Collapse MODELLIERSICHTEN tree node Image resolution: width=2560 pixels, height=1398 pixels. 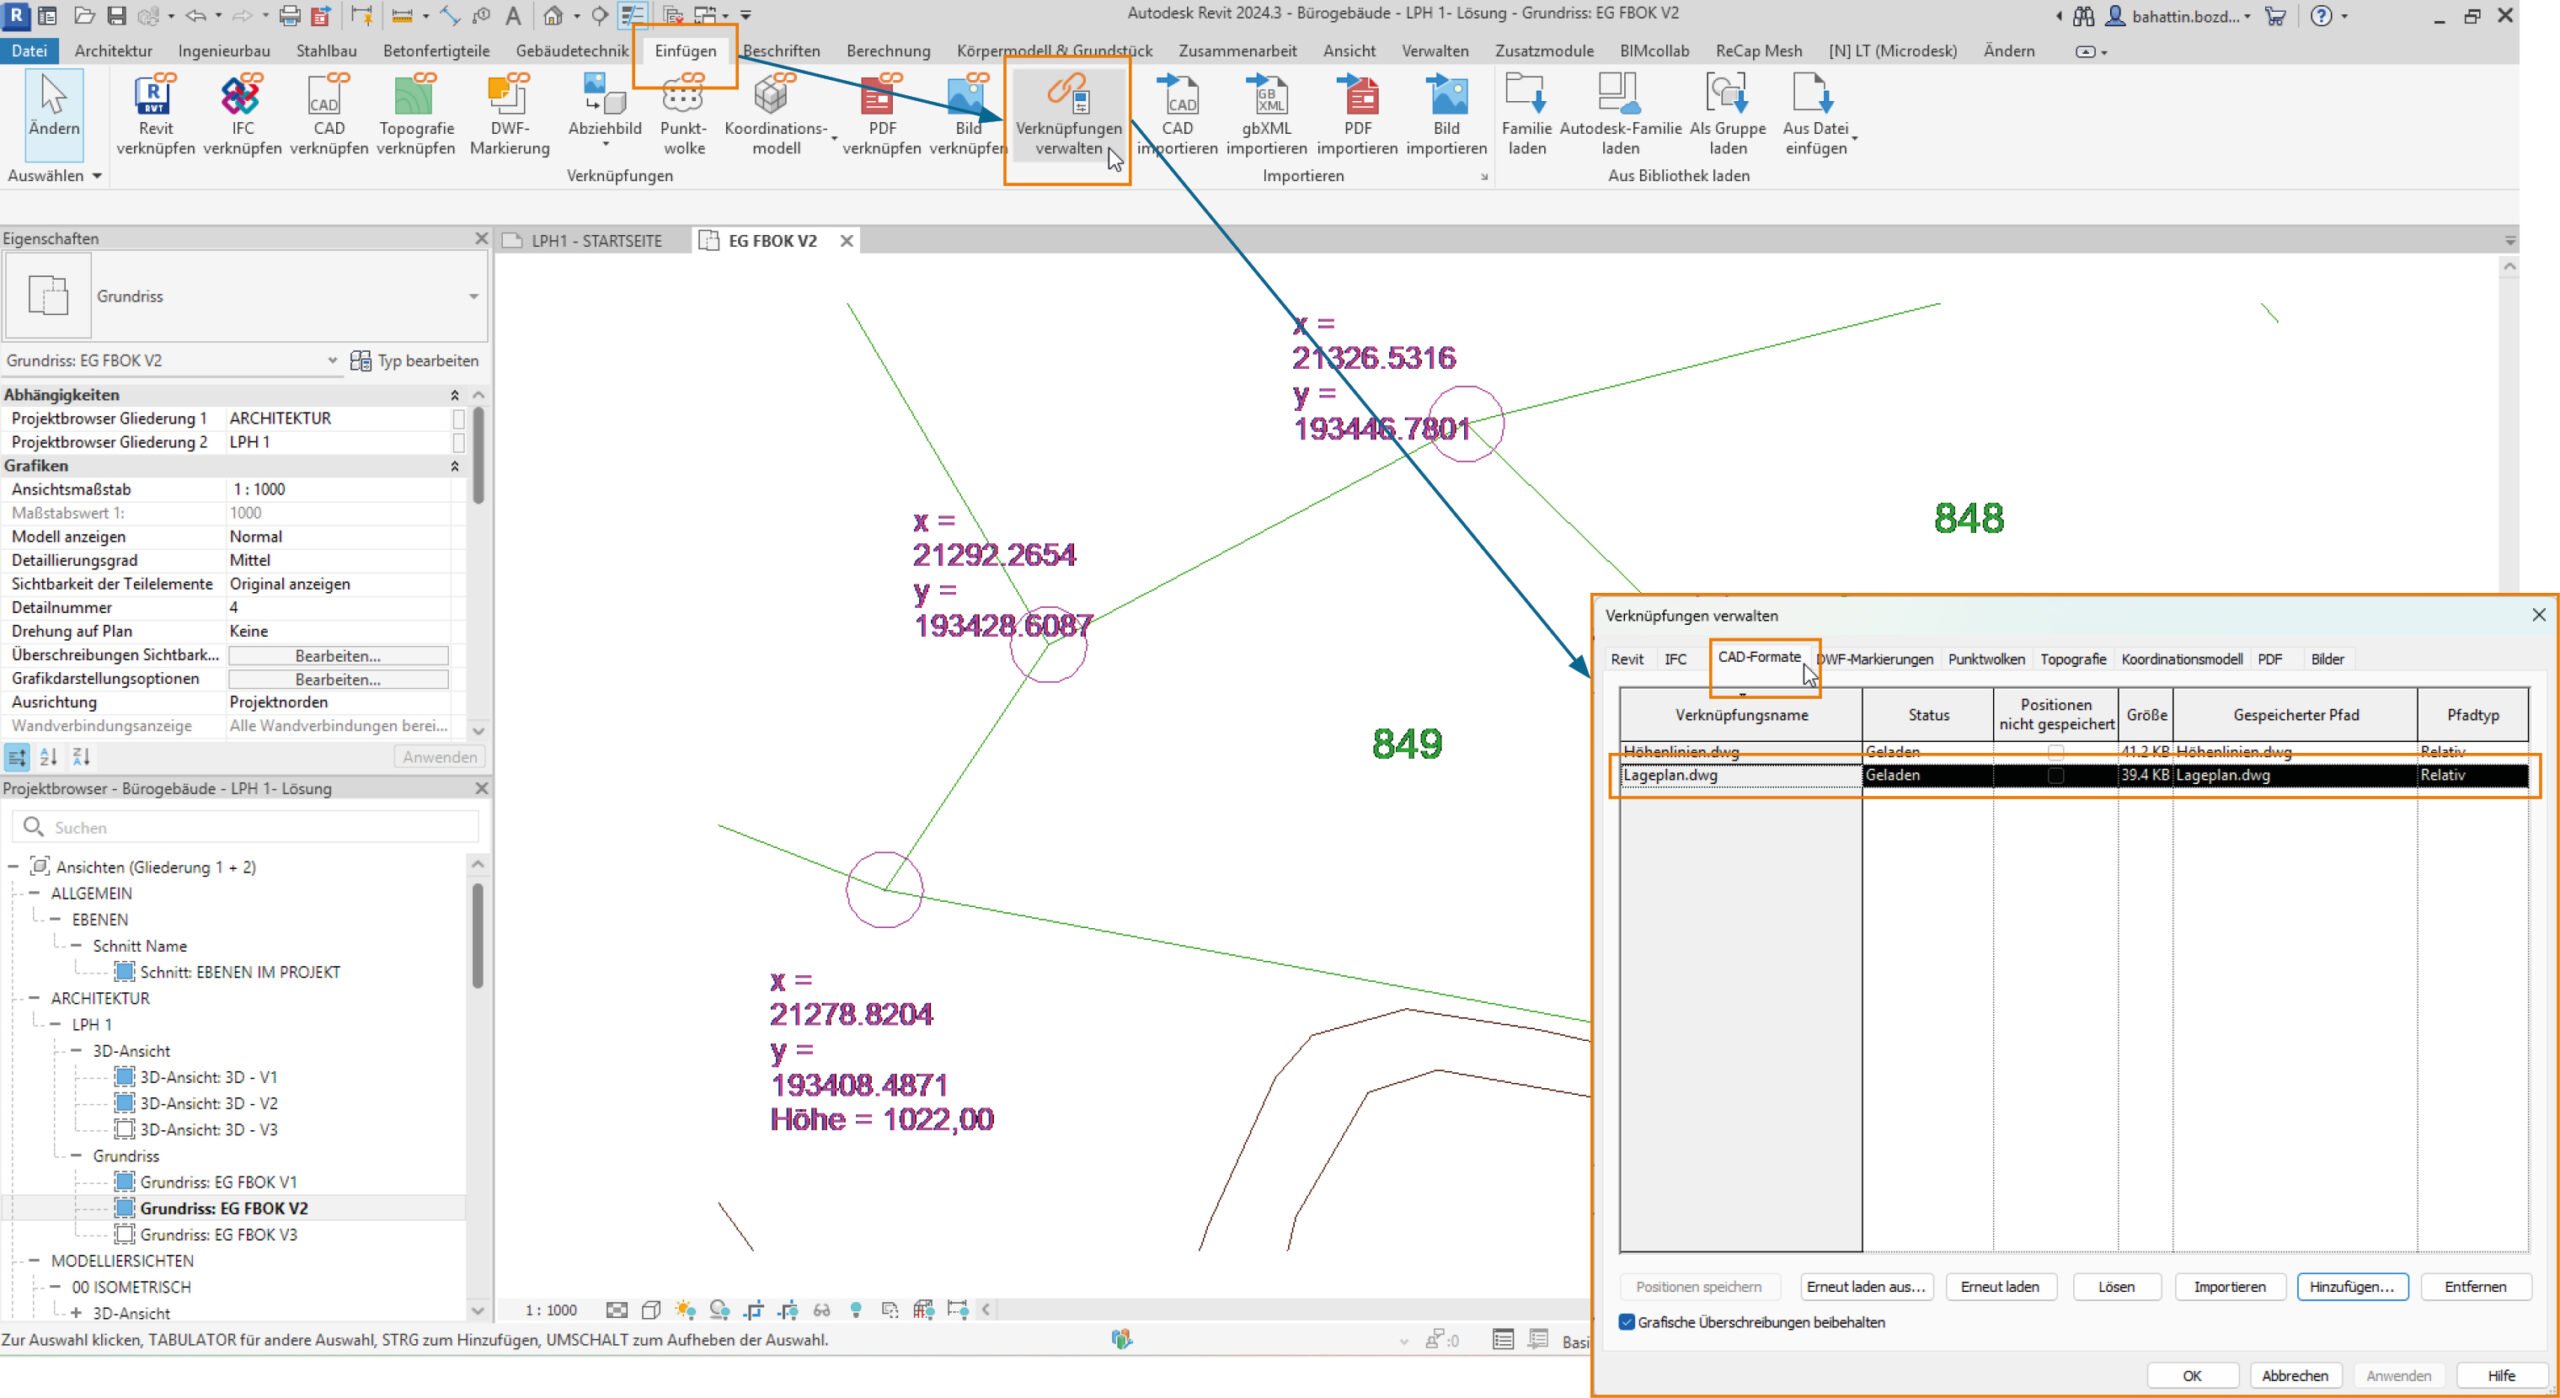tap(34, 1261)
